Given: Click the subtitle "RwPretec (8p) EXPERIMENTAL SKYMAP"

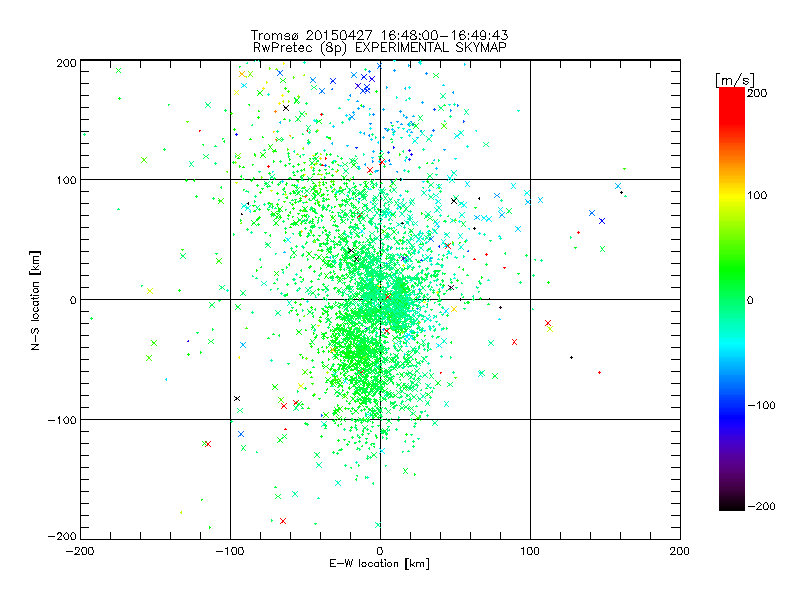Looking at the screenshot, I should (380, 47).
